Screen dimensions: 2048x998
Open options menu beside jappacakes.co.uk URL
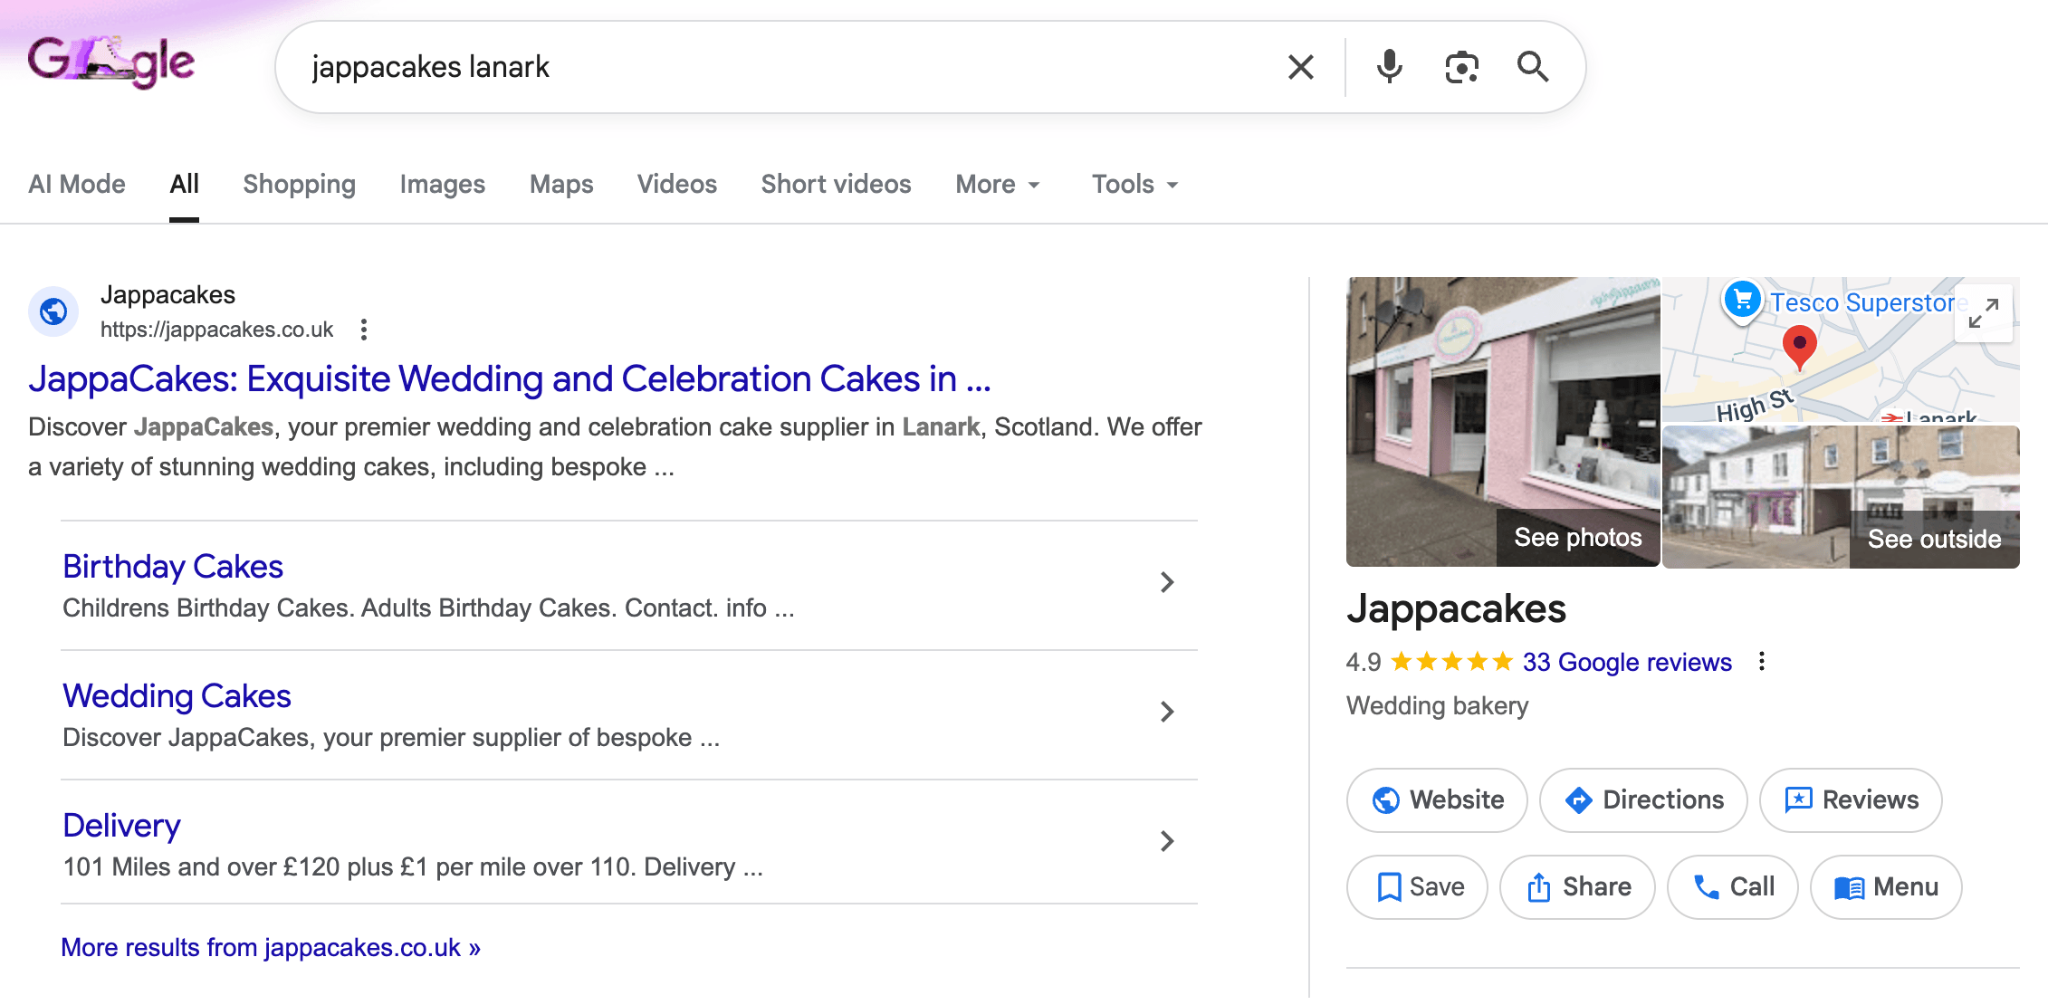coord(364,328)
